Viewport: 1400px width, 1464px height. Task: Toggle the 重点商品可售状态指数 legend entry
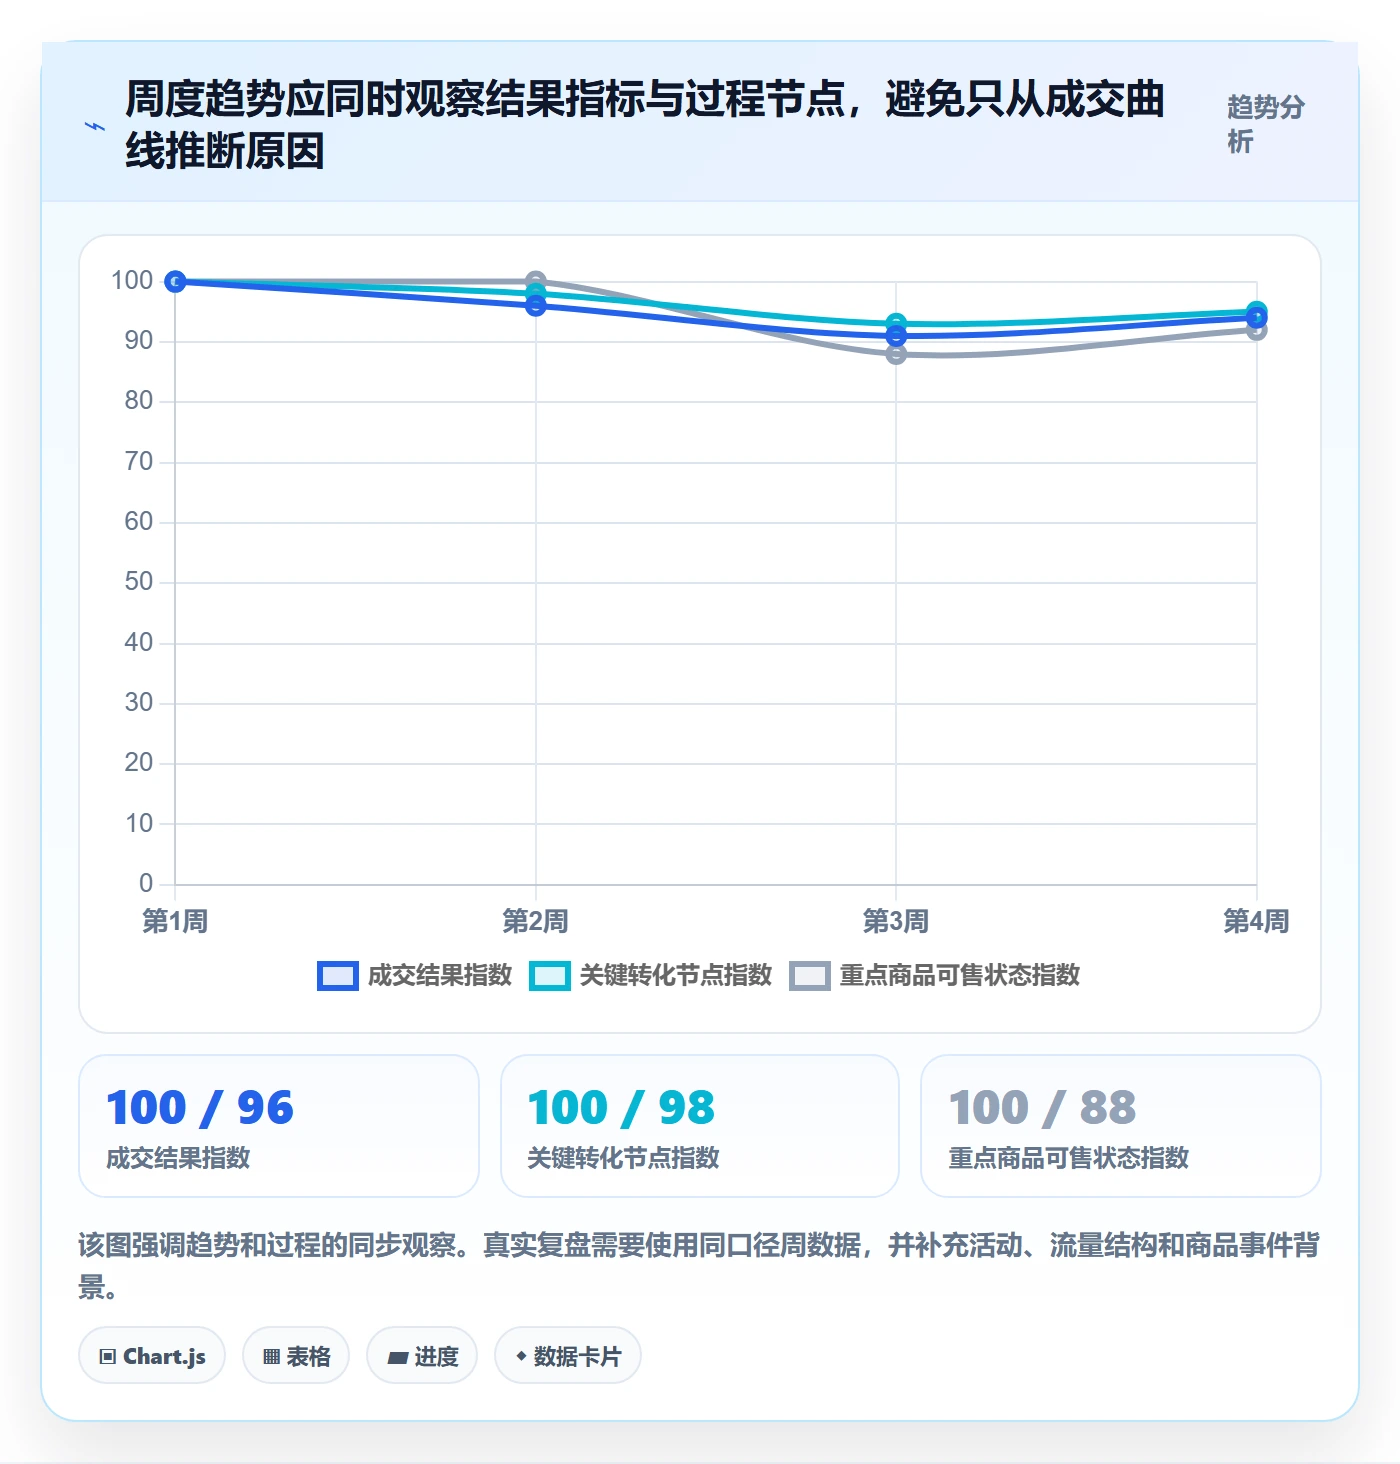[x=934, y=975]
